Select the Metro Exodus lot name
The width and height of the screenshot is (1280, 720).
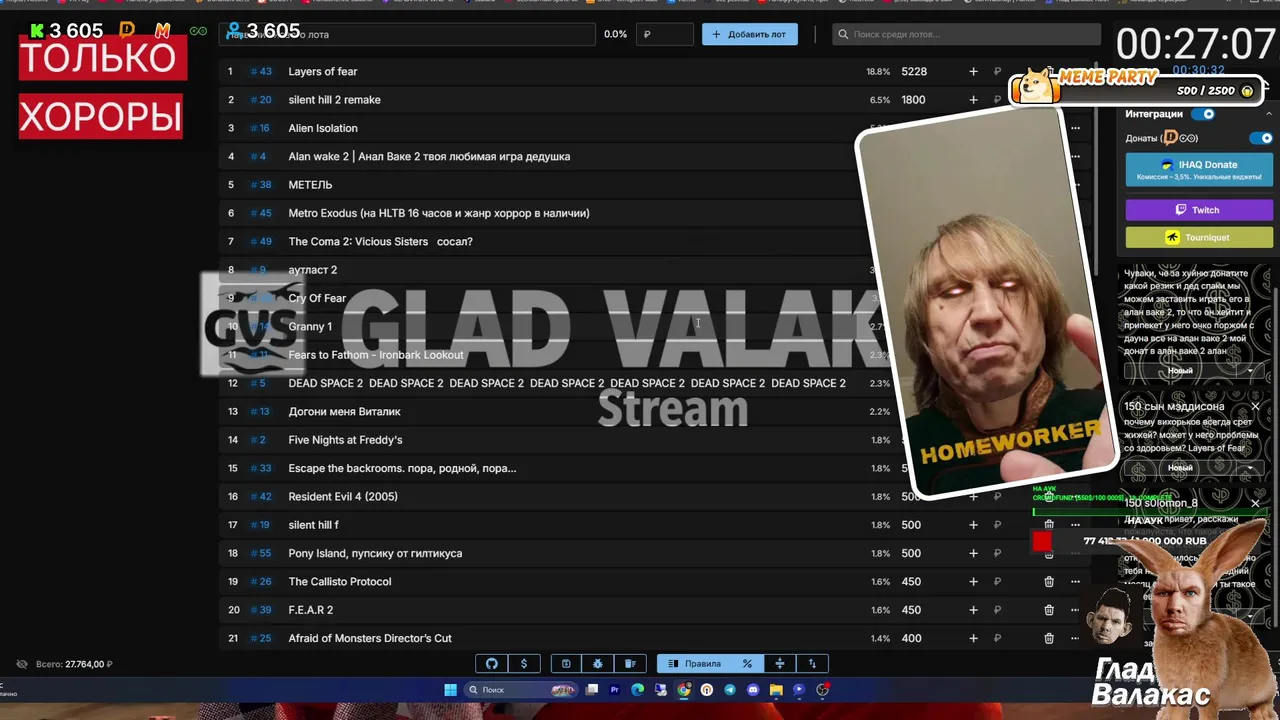[x=439, y=213]
